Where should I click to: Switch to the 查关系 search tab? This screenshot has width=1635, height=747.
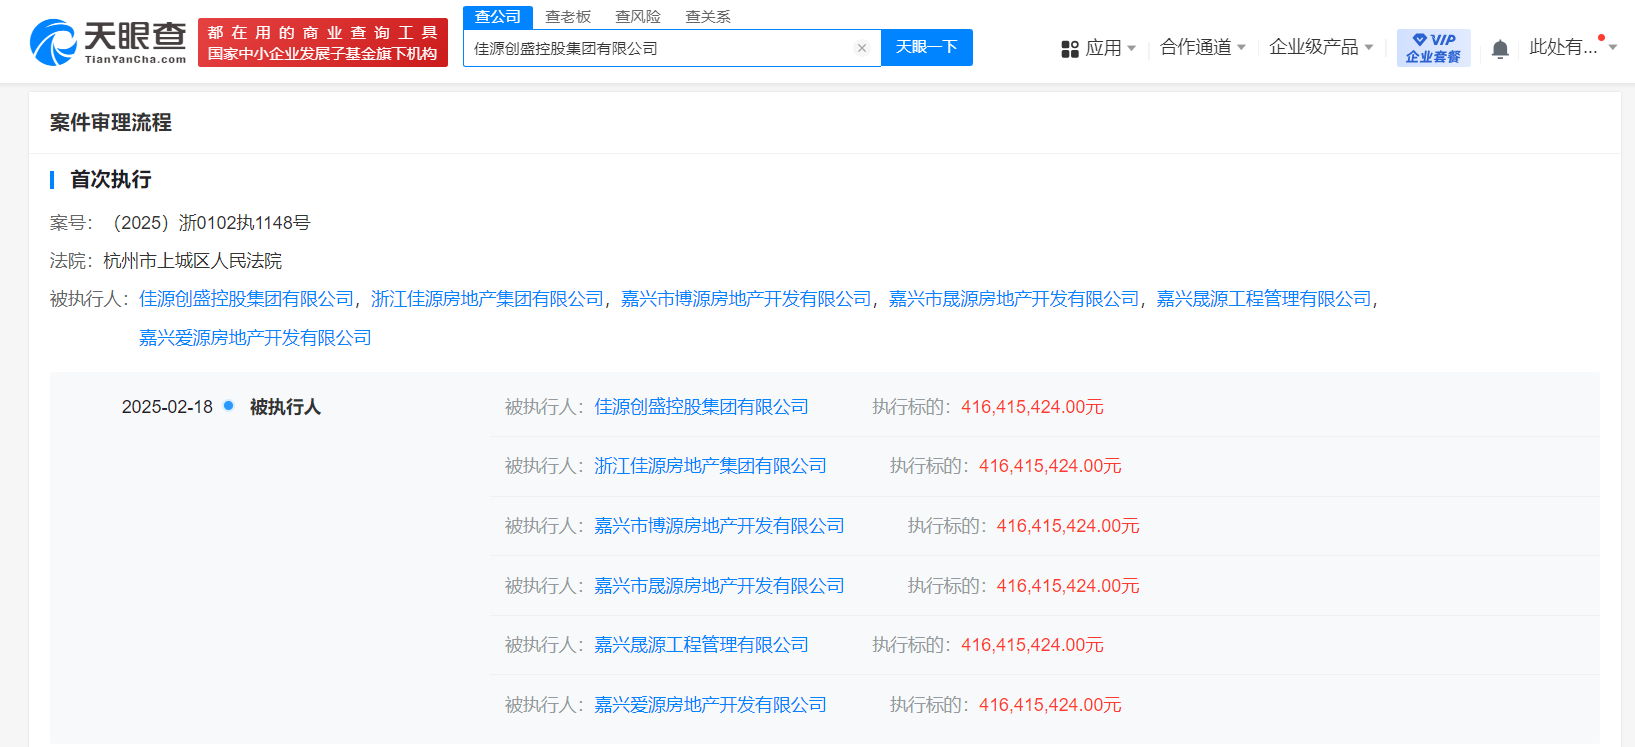pos(708,17)
